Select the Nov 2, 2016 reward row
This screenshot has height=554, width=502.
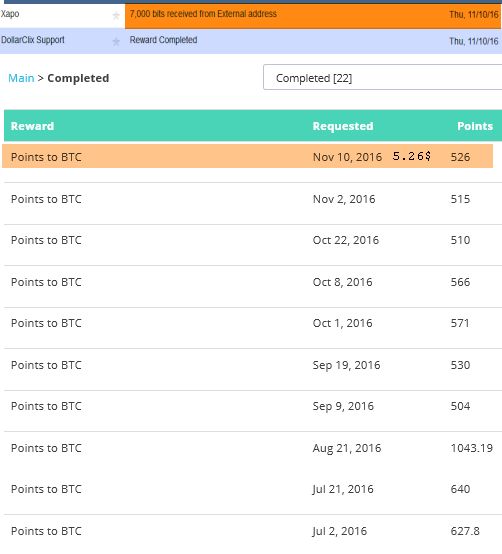click(x=253, y=199)
